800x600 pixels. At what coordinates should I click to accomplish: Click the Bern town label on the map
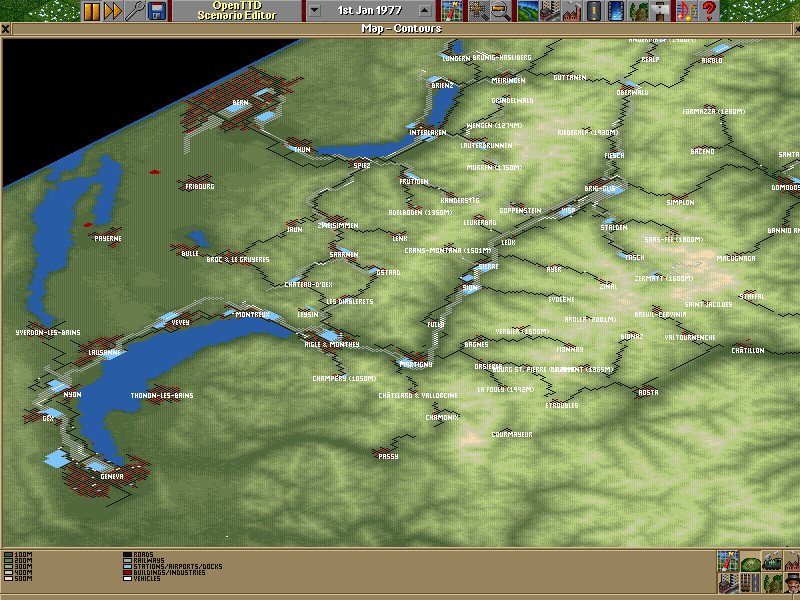pyautogui.click(x=240, y=103)
